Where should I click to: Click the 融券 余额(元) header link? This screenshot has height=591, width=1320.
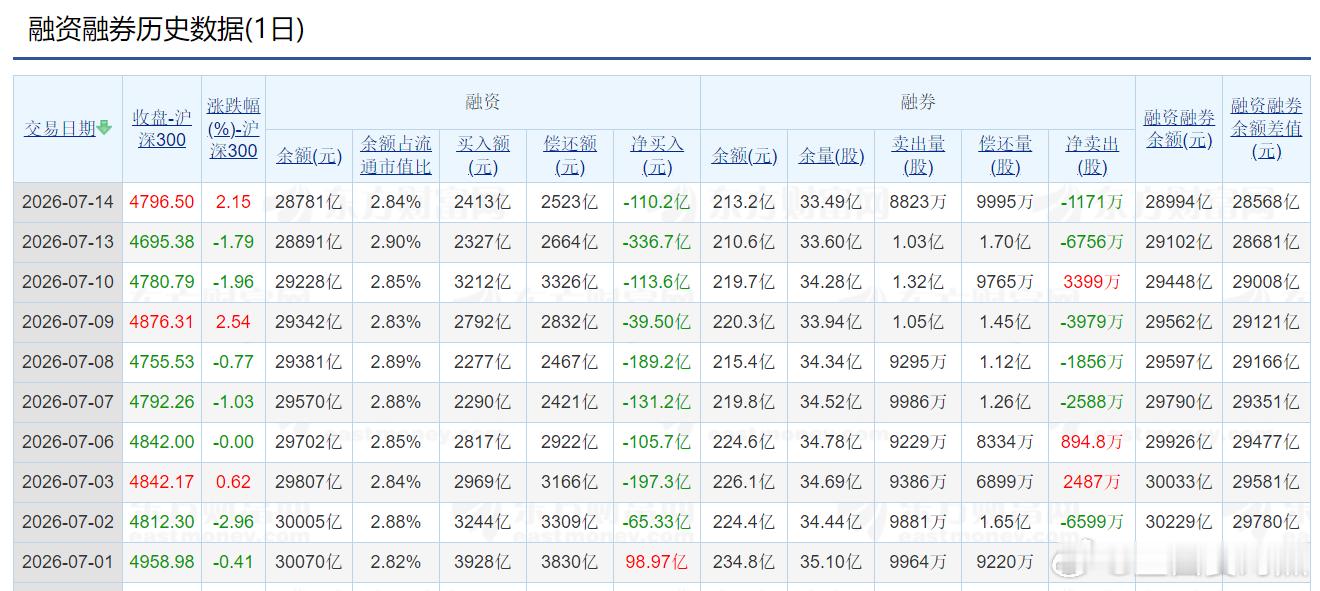click(x=744, y=156)
